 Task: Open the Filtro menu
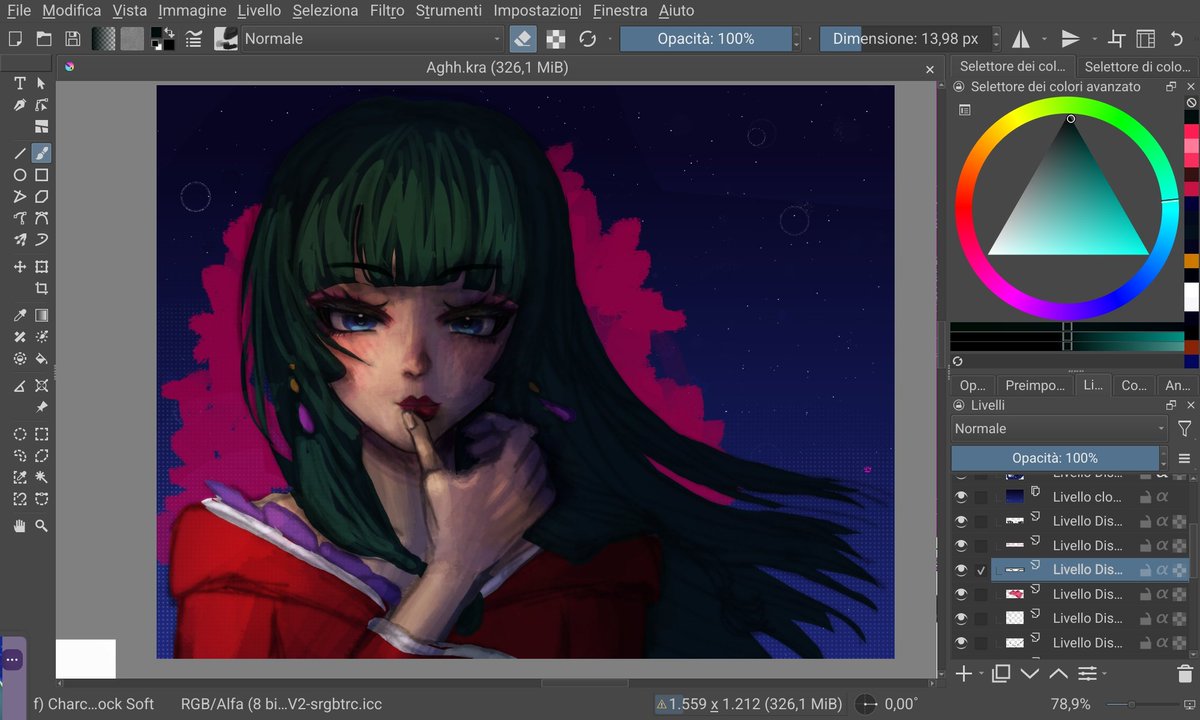tap(387, 11)
